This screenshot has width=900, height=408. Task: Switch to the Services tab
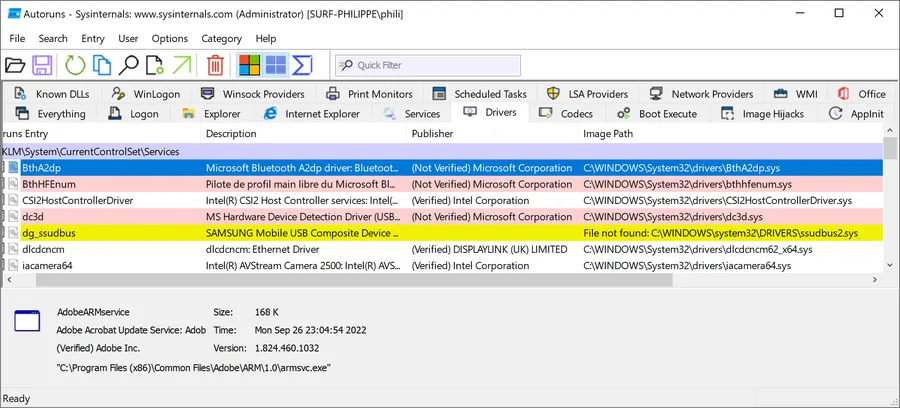(412, 114)
